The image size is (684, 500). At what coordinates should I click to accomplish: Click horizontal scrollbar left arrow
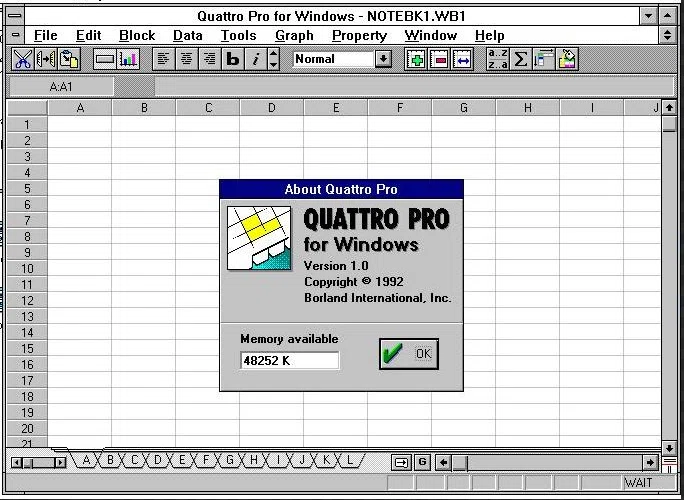pos(444,462)
